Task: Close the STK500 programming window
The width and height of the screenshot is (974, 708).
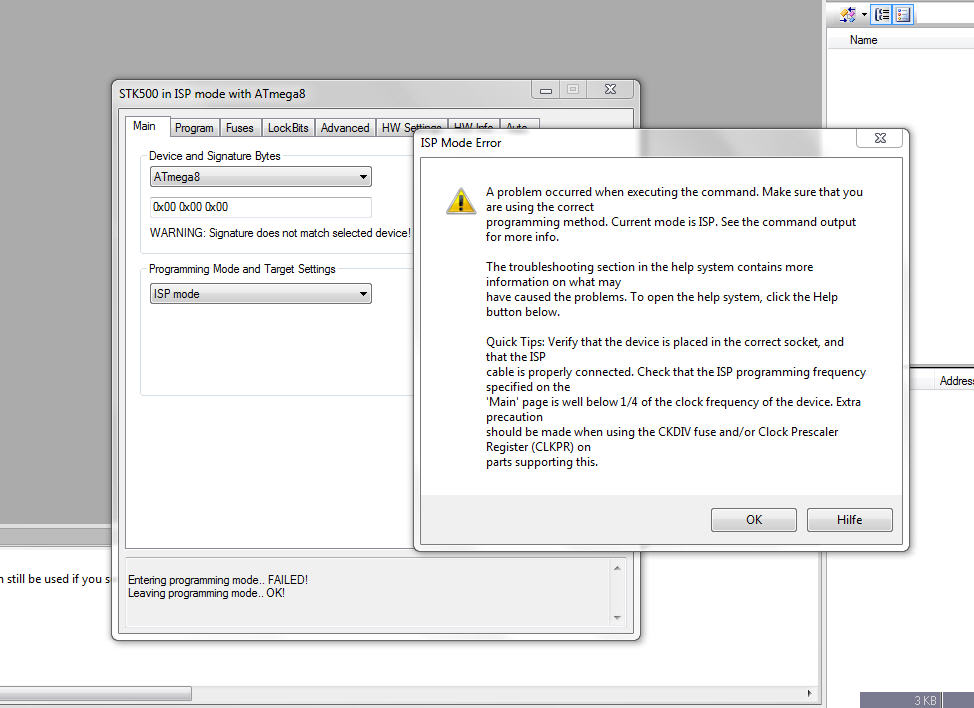Action: pyautogui.click(x=610, y=90)
